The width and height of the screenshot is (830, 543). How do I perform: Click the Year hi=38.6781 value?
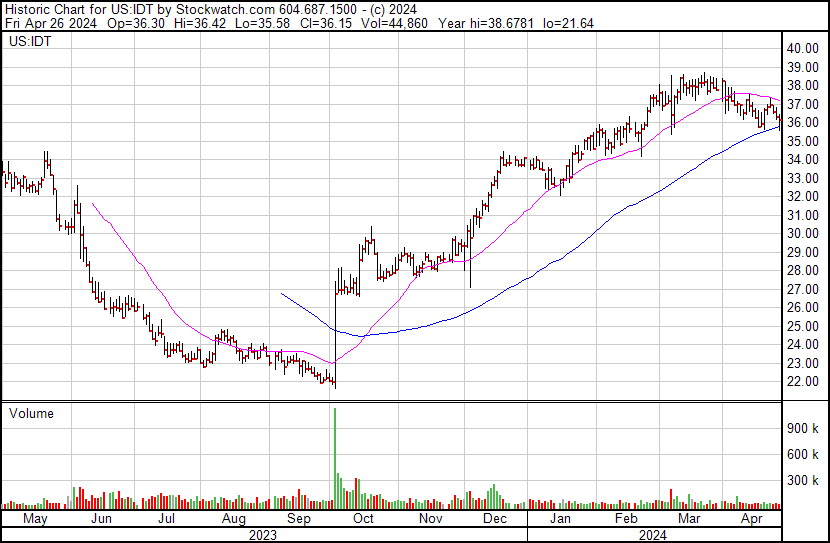(x=486, y=23)
